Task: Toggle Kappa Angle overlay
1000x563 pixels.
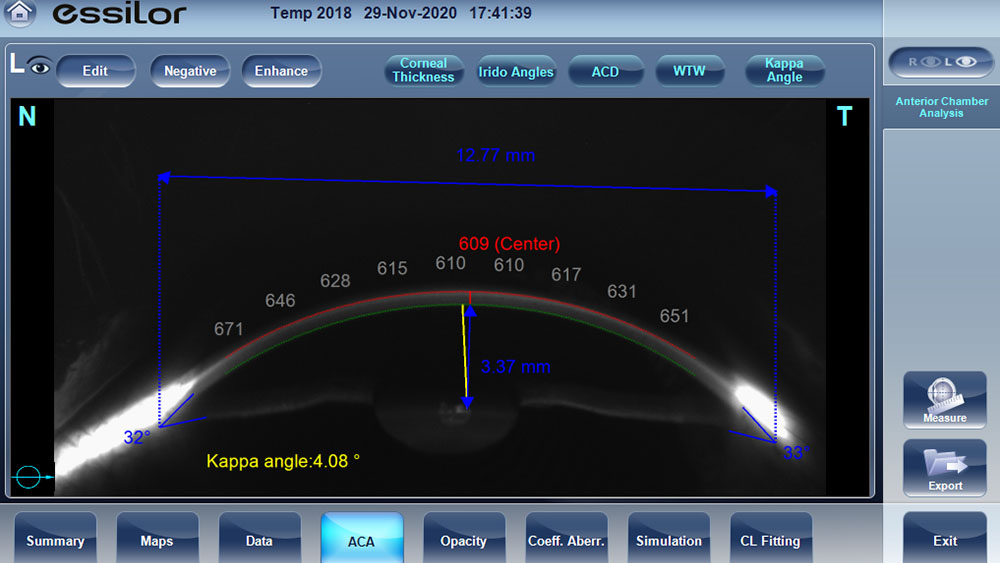Action: (784, 70)
